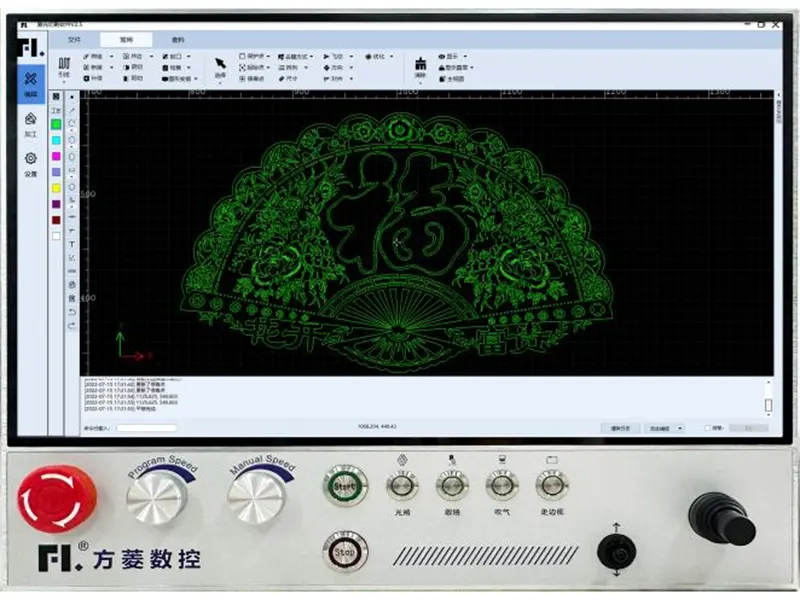Toggle the eye display option in the ribbon
The image size is (800, 600).
pyautogui.click(x=442, y=57)
